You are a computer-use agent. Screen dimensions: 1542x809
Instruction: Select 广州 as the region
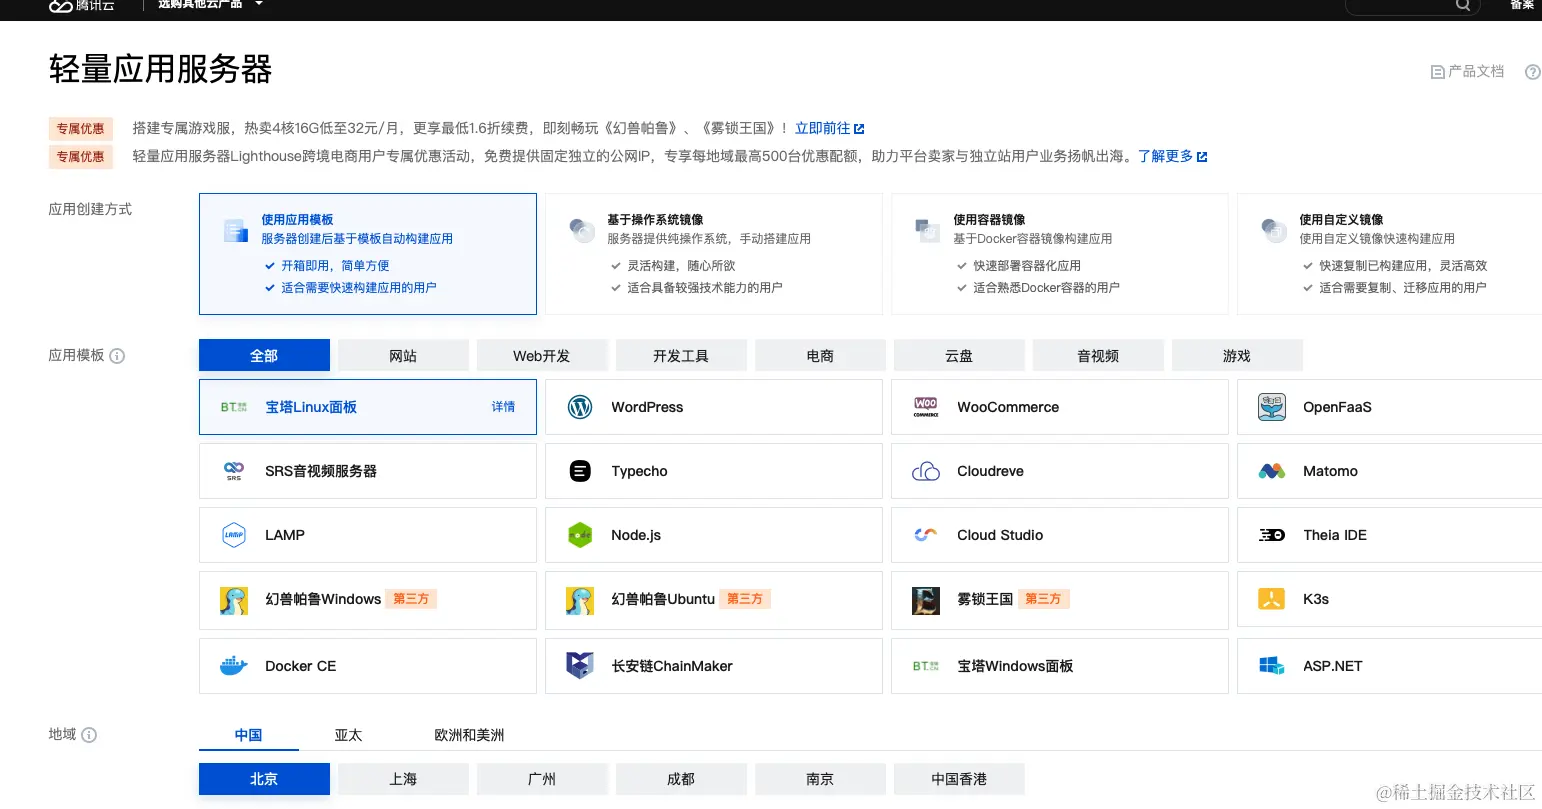tap(542, 779)
